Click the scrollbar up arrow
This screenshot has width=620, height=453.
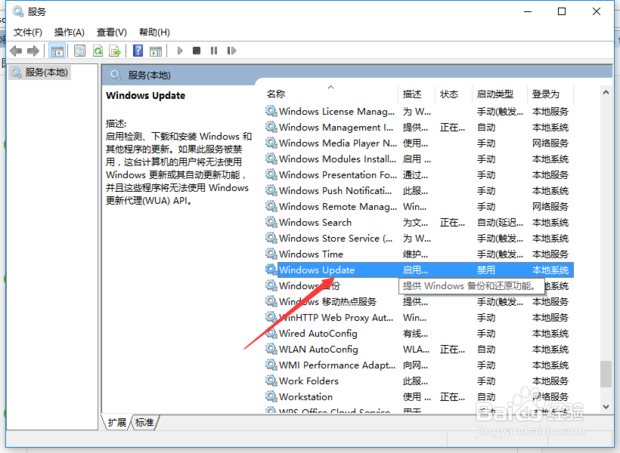point(606,92)
